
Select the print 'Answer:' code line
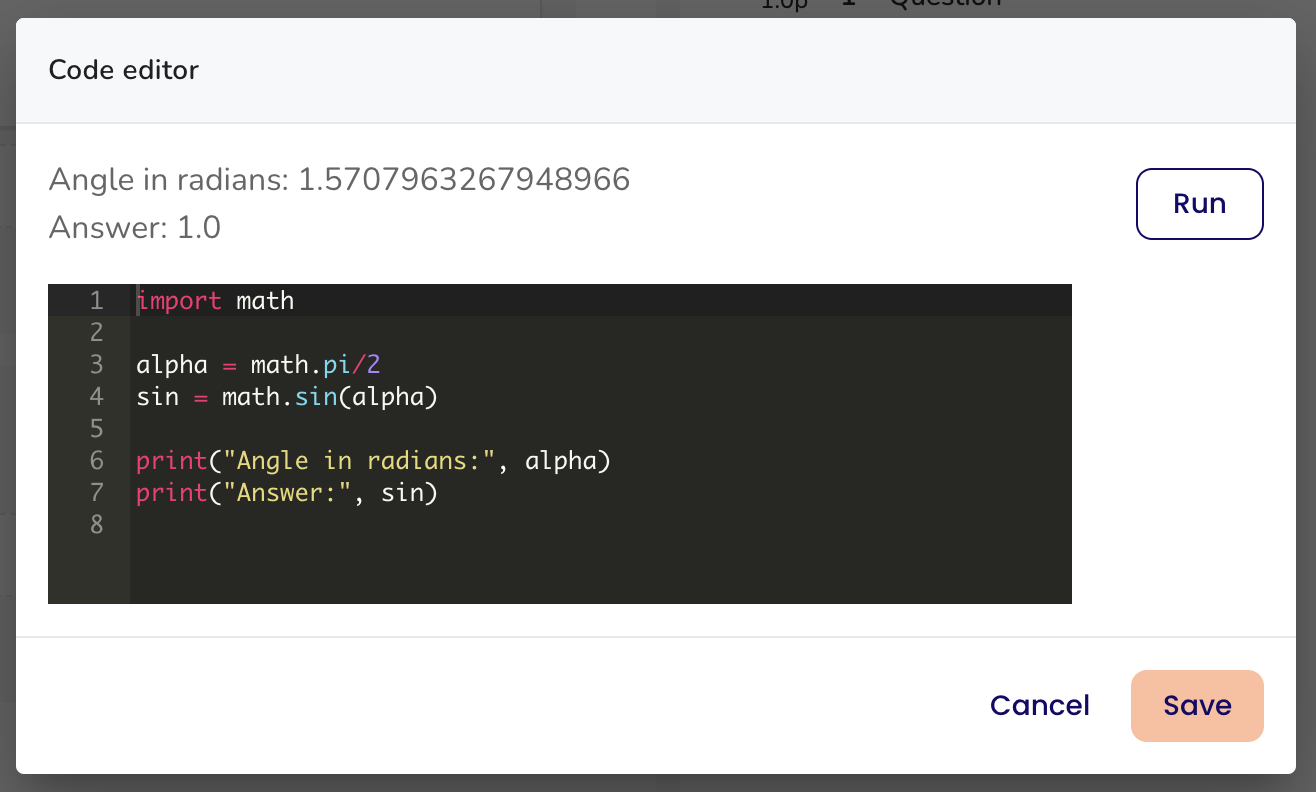(x=287, y=493)
